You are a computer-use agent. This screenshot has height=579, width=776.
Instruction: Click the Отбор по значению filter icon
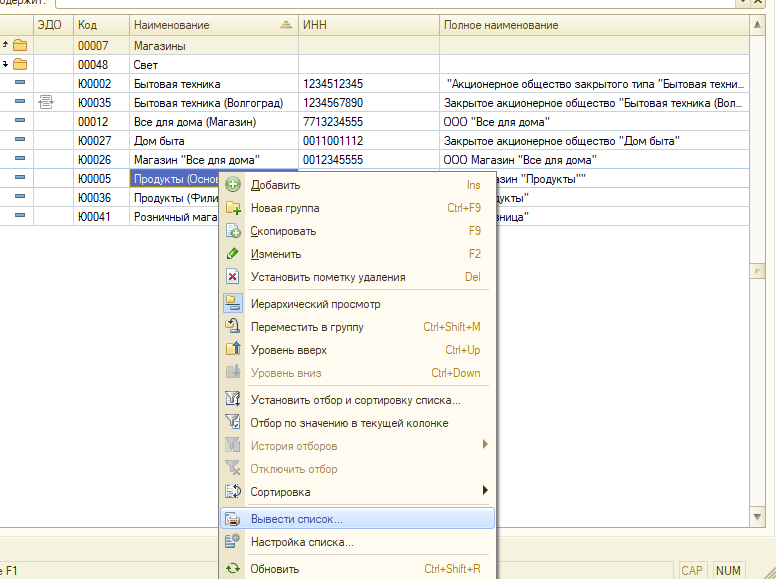(x=233, y=423)
